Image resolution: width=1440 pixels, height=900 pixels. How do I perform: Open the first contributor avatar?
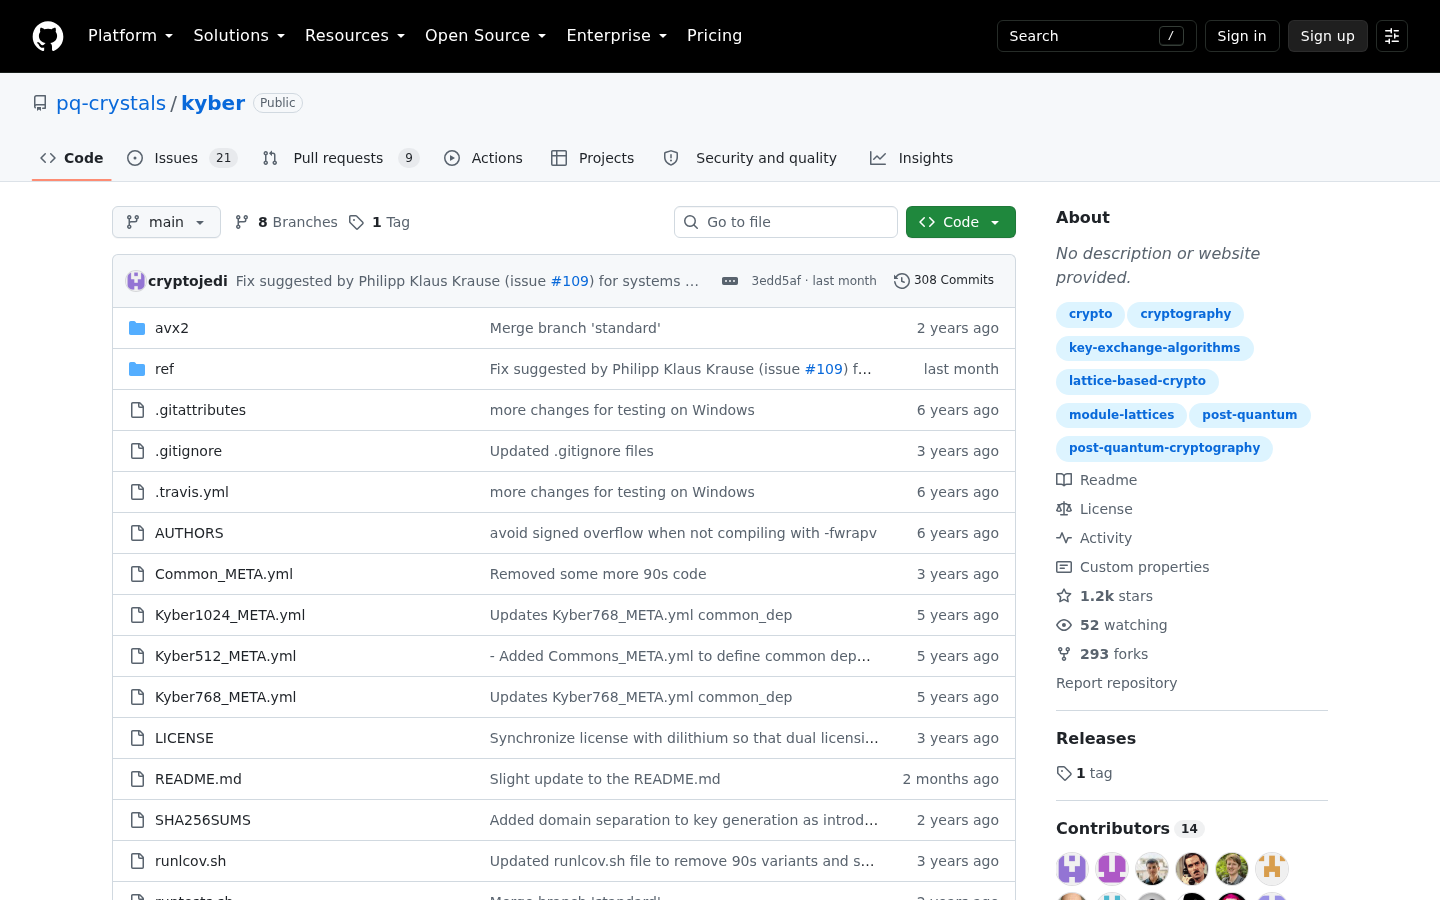[1072, 869]
